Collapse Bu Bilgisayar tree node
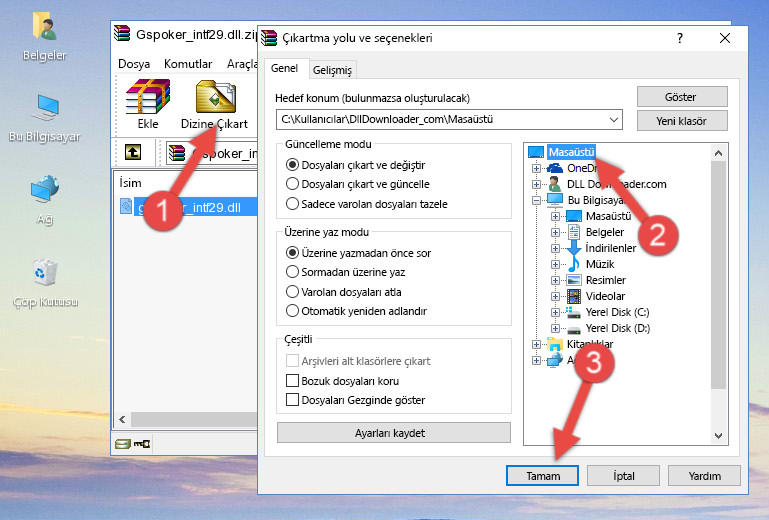The image size is (769, 520). tap(536, 200)
